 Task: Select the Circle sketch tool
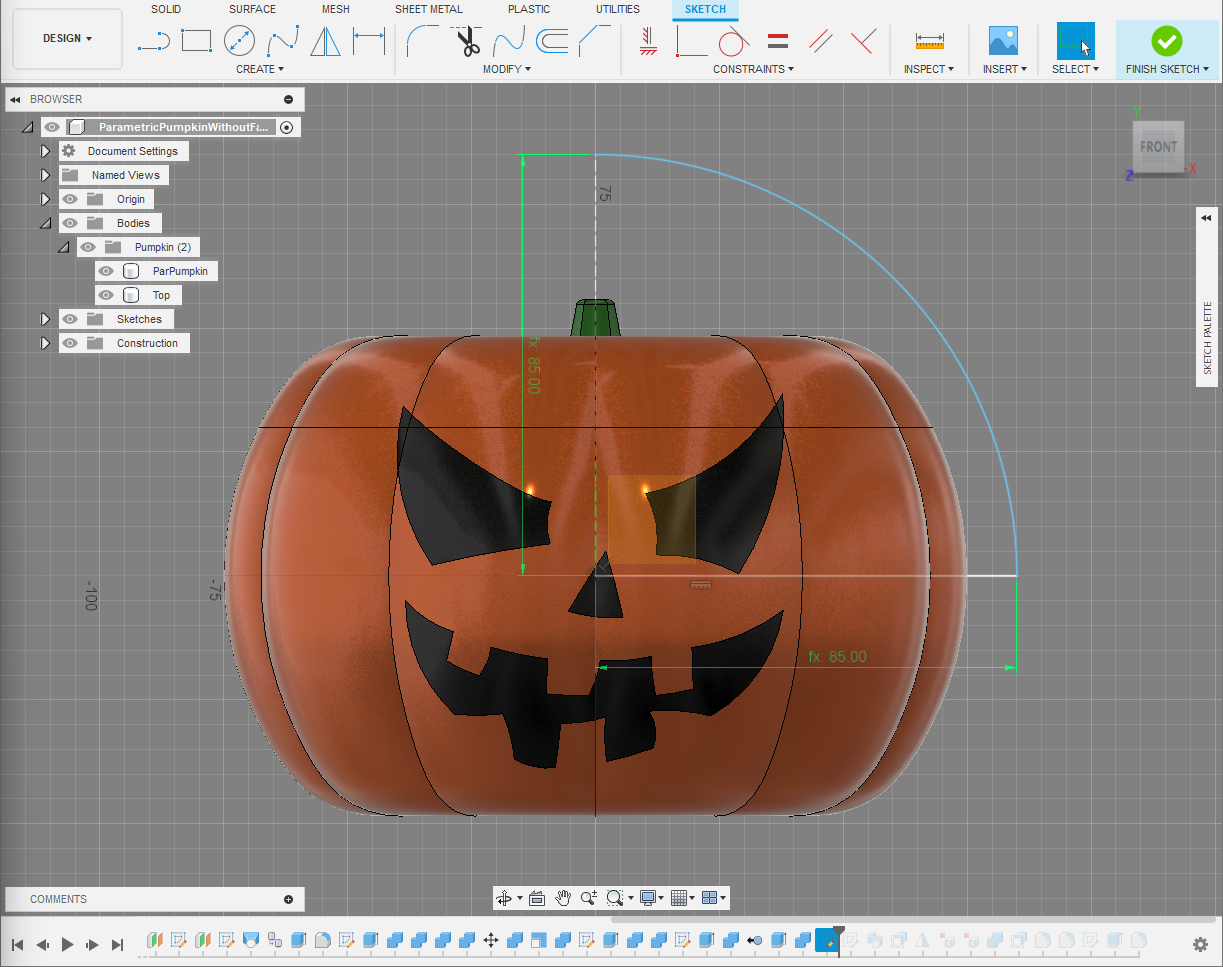point(240,40)
